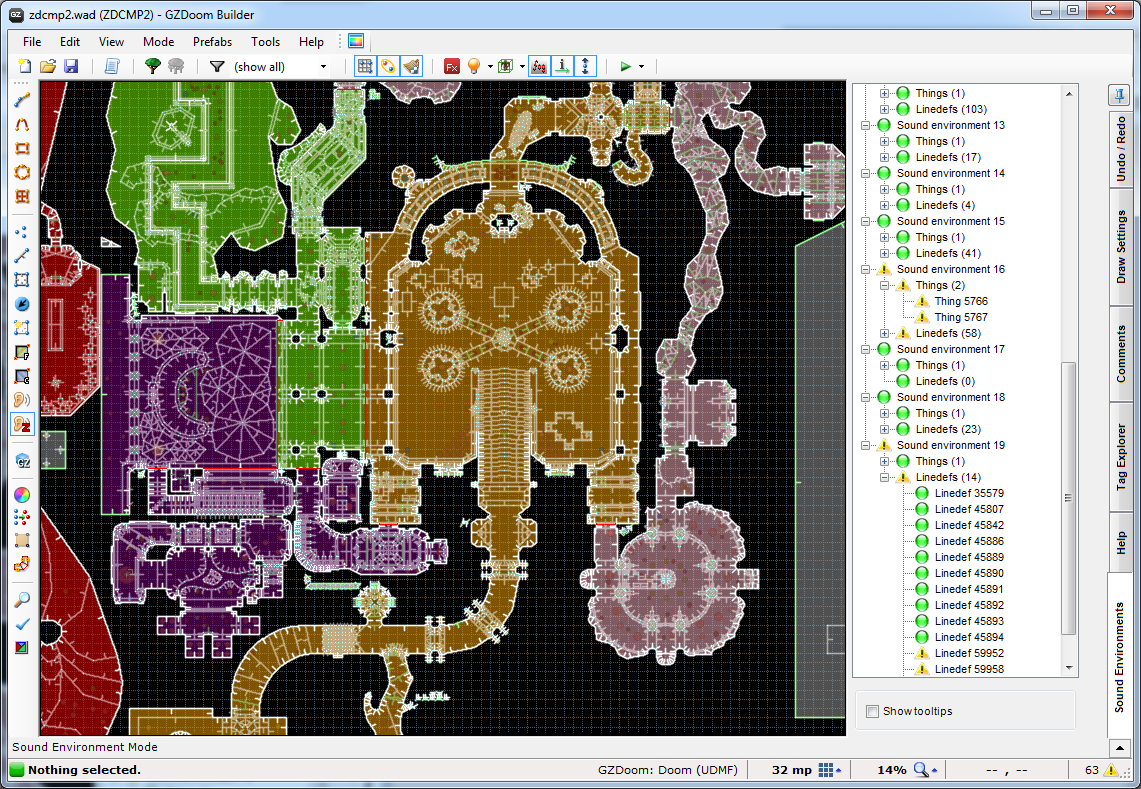Viewport: 1141px width, 789px height.
Task: Open the View menu
Action: click(111, 41)
